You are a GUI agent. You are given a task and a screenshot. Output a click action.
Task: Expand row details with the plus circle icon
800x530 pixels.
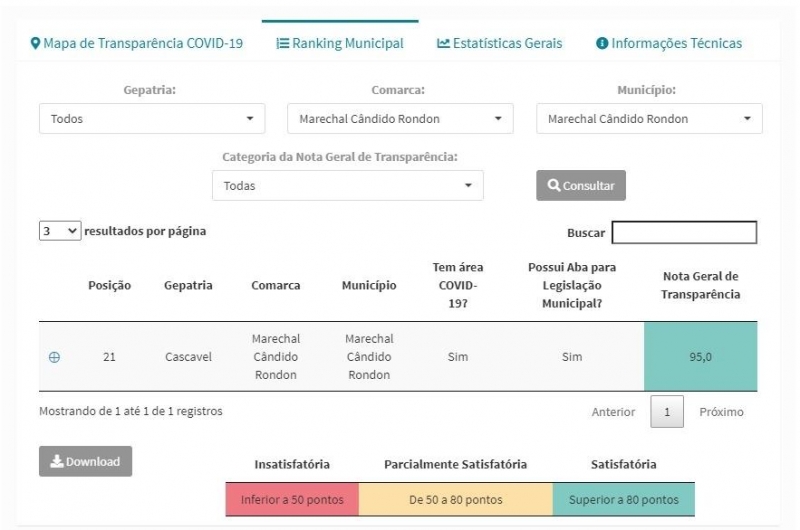54,357
